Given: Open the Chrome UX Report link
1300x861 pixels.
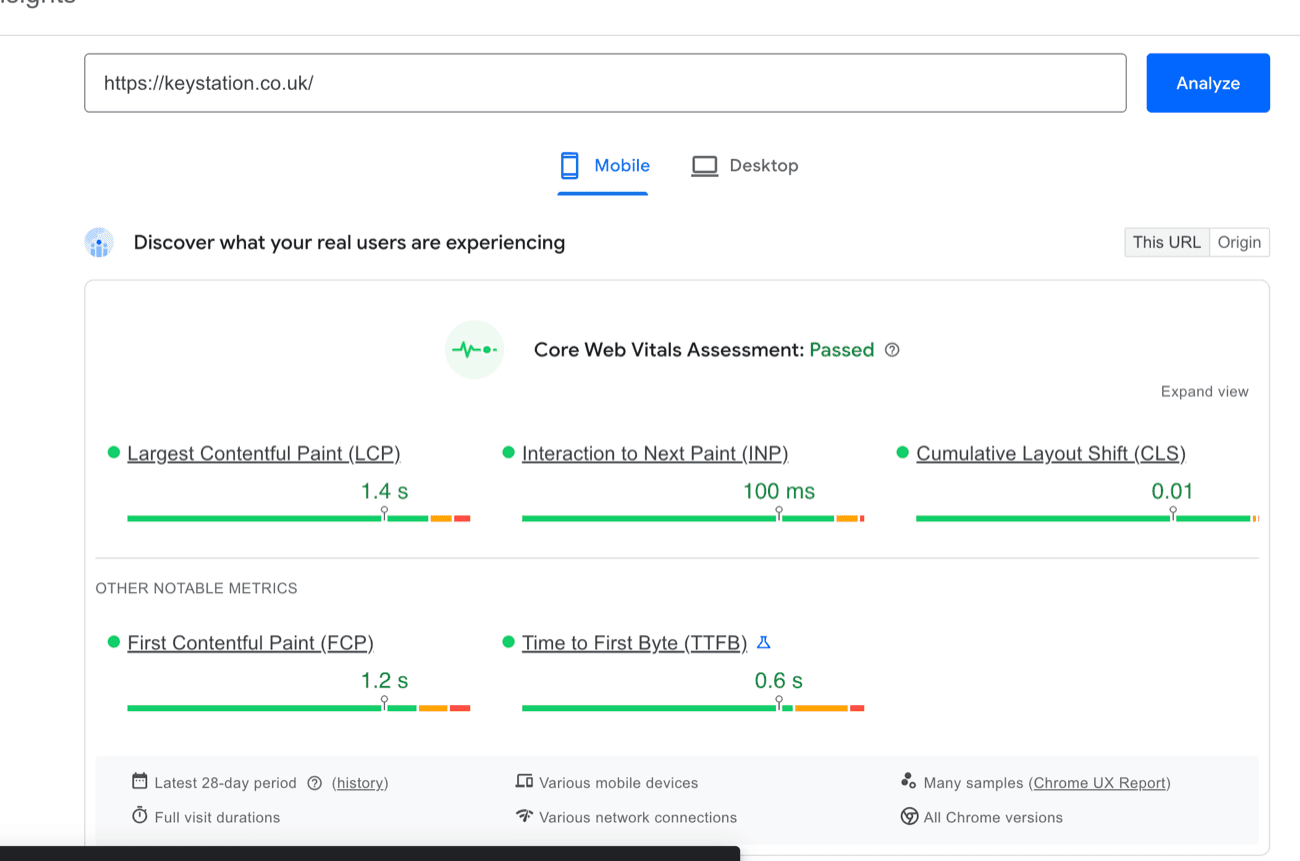Looking at the screenshot, I should (1099, 783).
